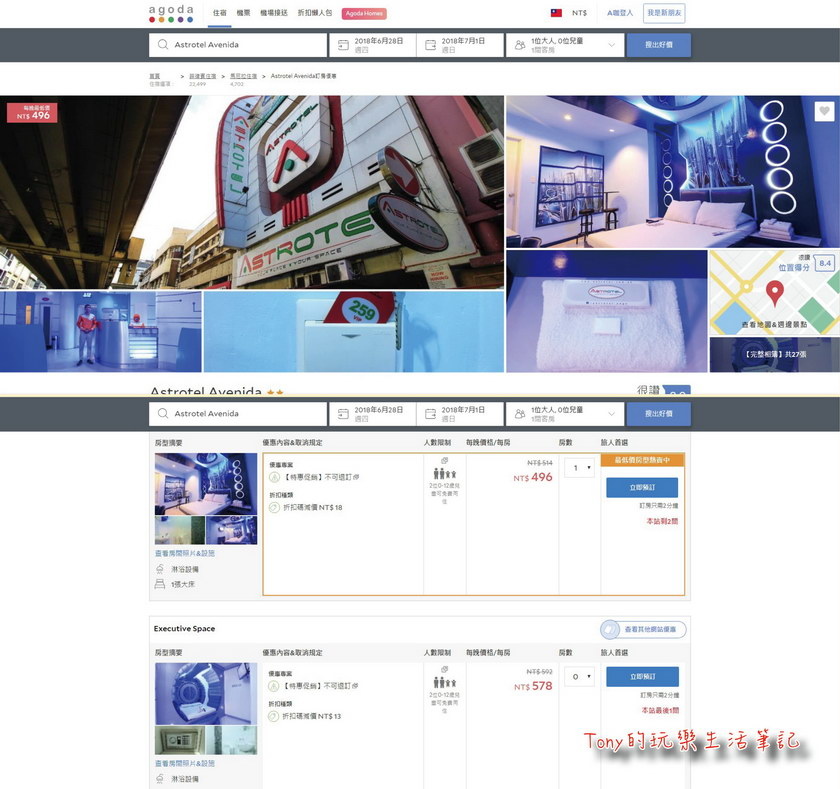This screenshot has height=789, width=840.
Task: Click the red map pin marker
Action: (x=775, y=293)
